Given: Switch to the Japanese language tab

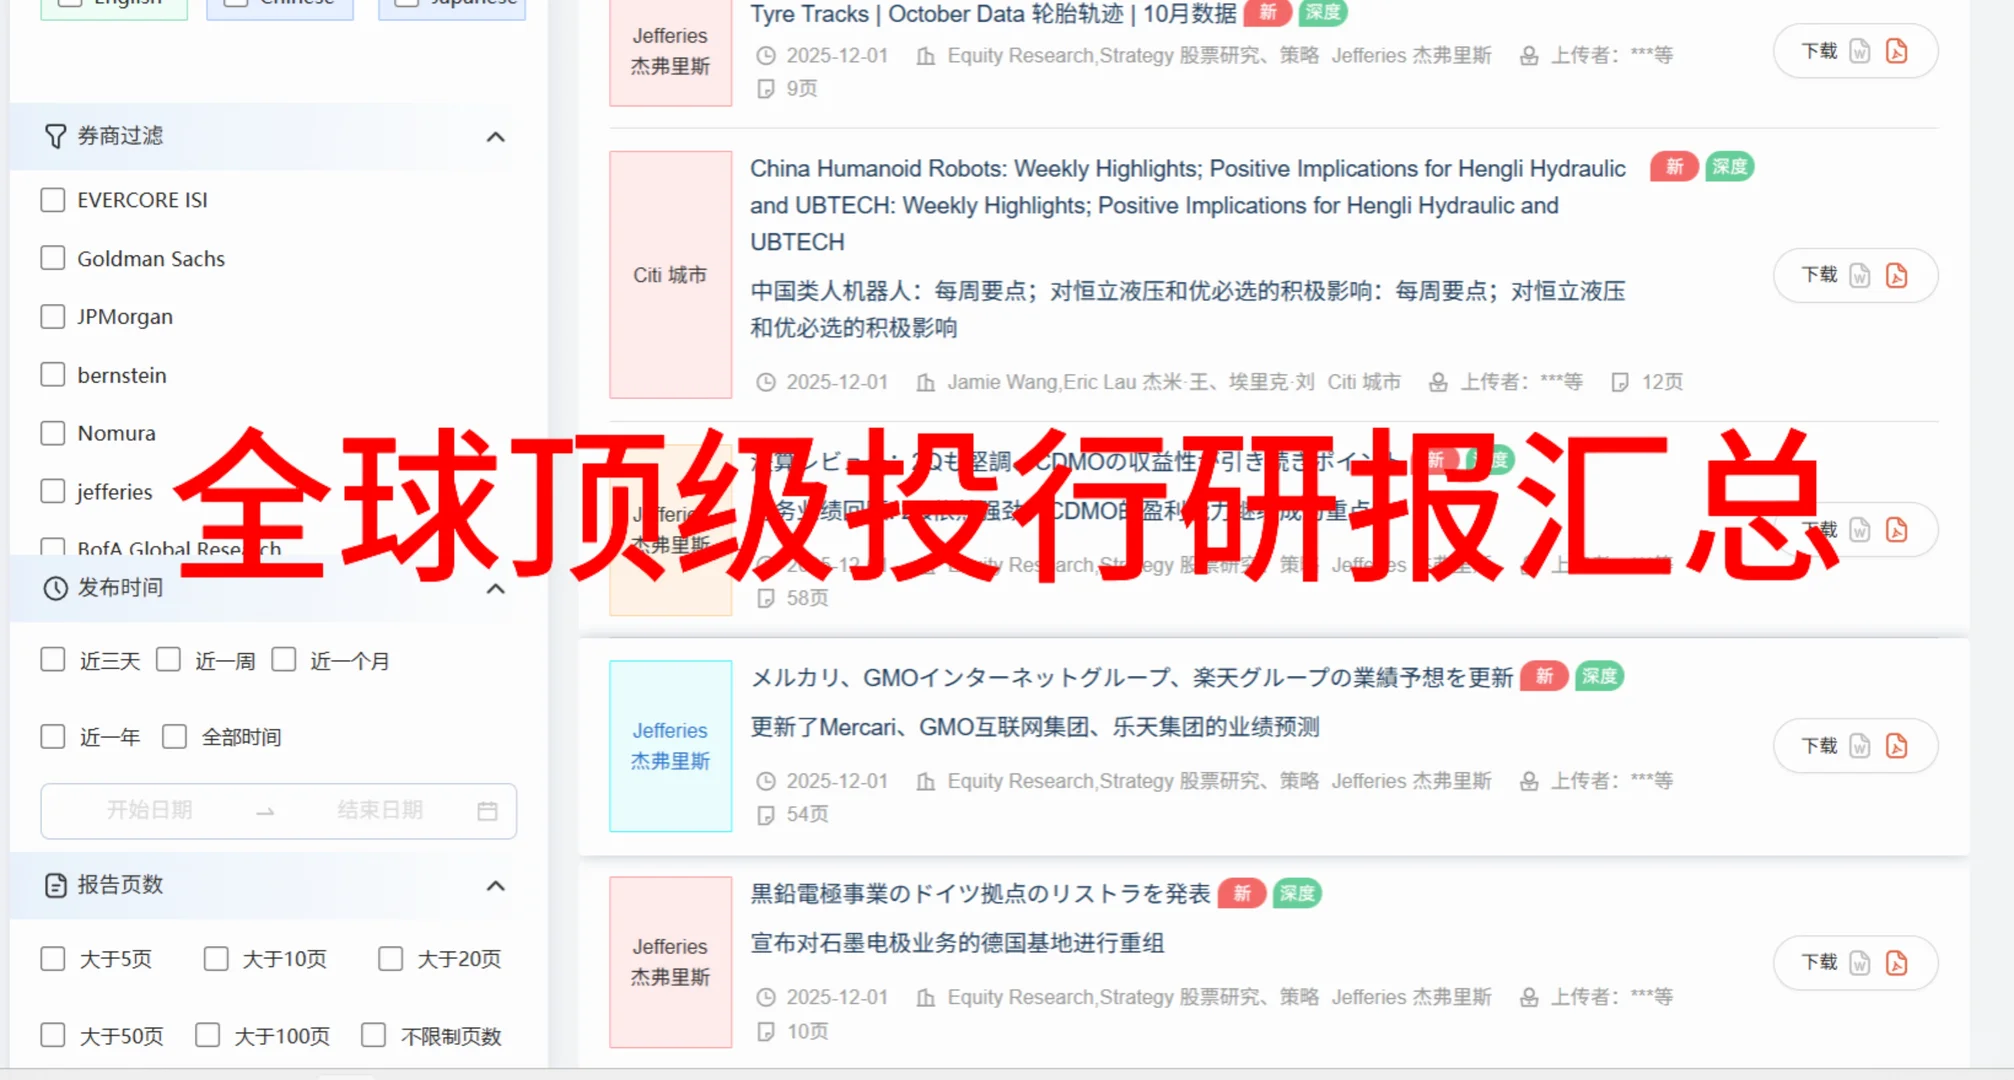Looking at the screenshot, I should click(451, 5).
